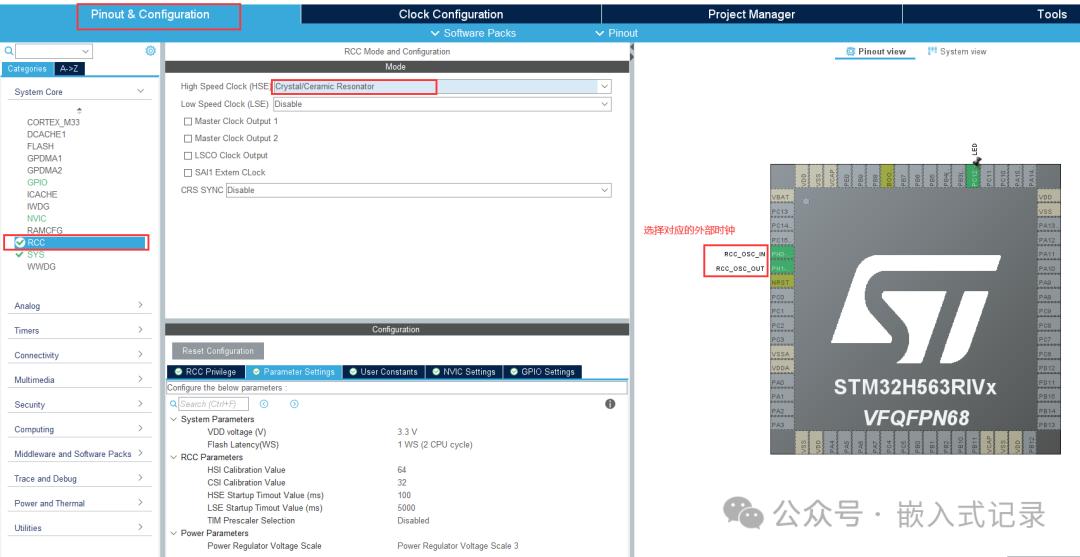Jump to next parameter search result
The height and width of the screenshot is (557, 1080).
(x=294, y=404)
